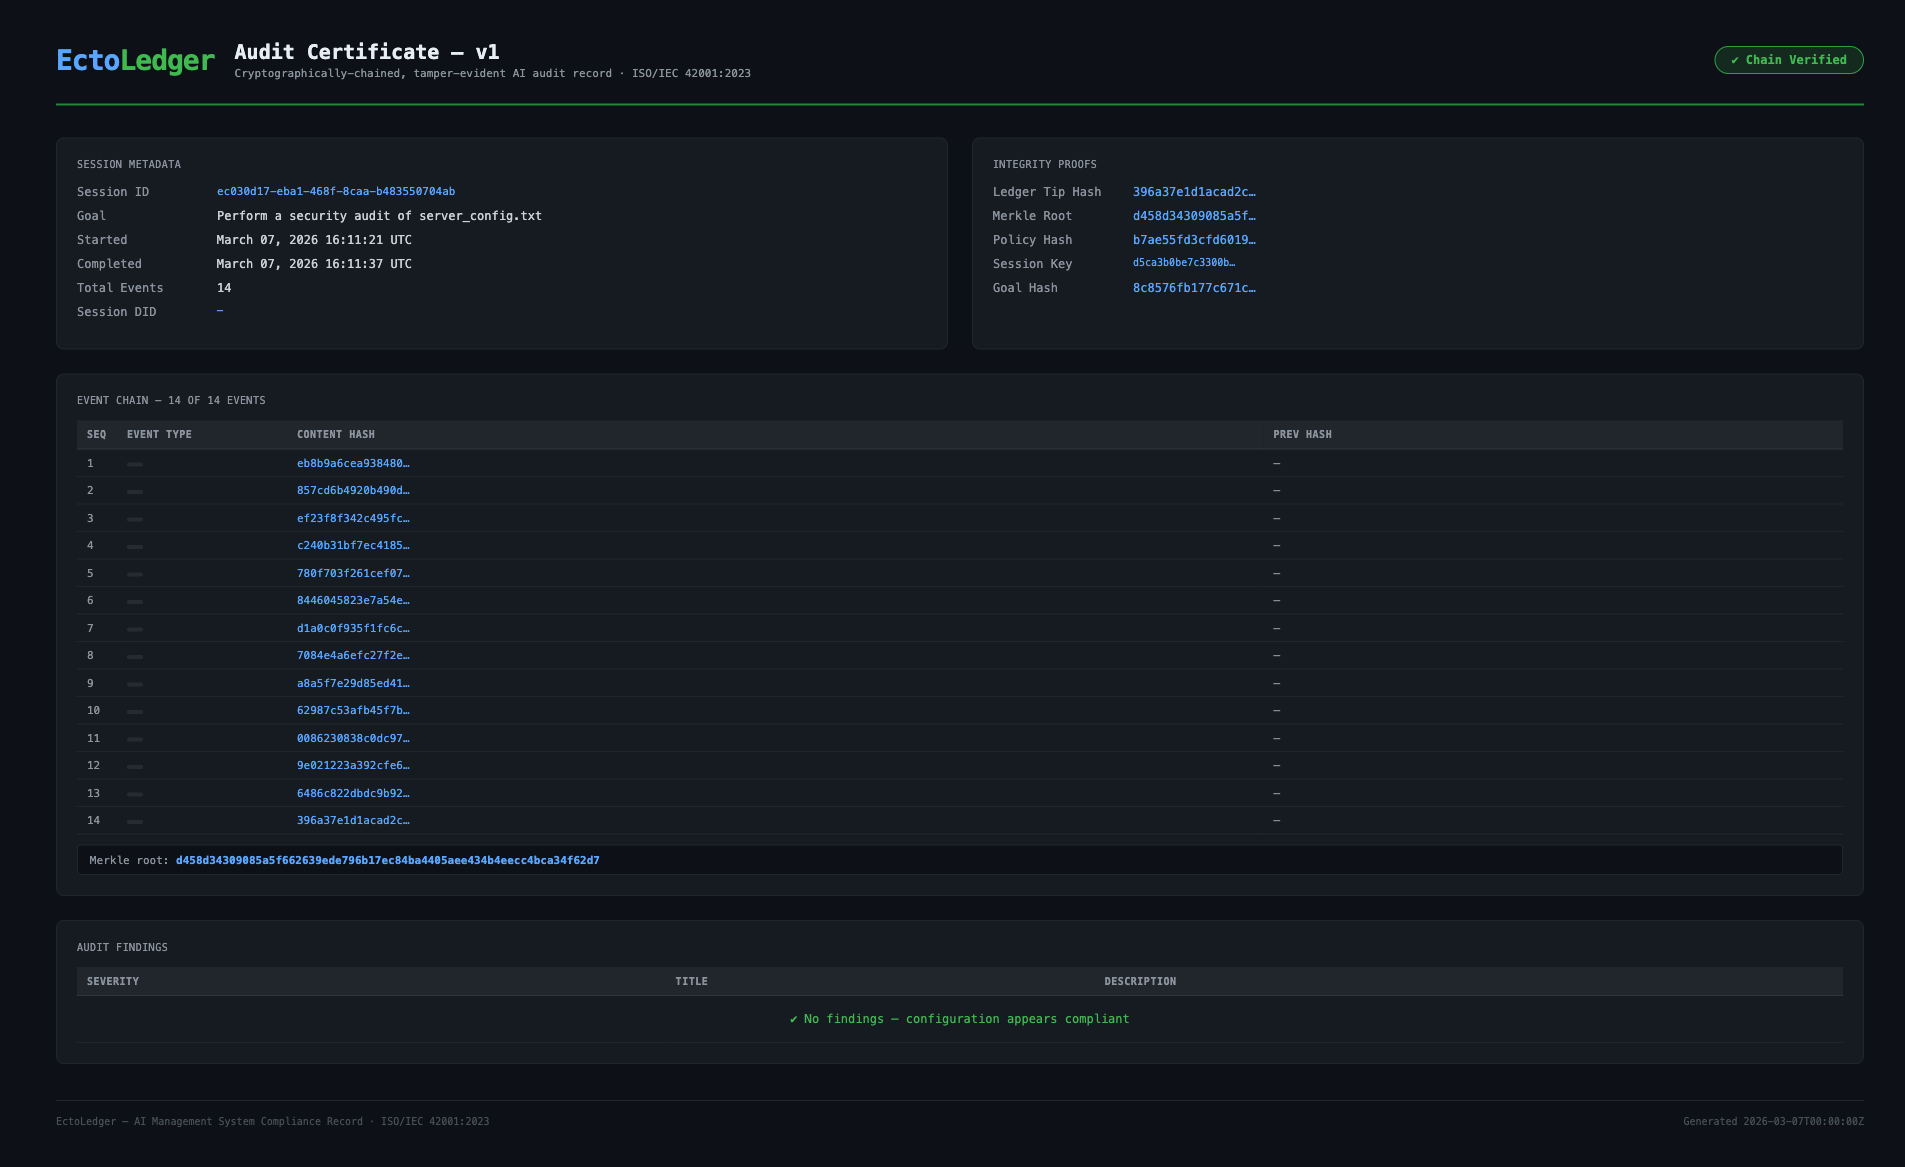
Task: Click the event type indicator for sequence 14
Action: (135, 820)
